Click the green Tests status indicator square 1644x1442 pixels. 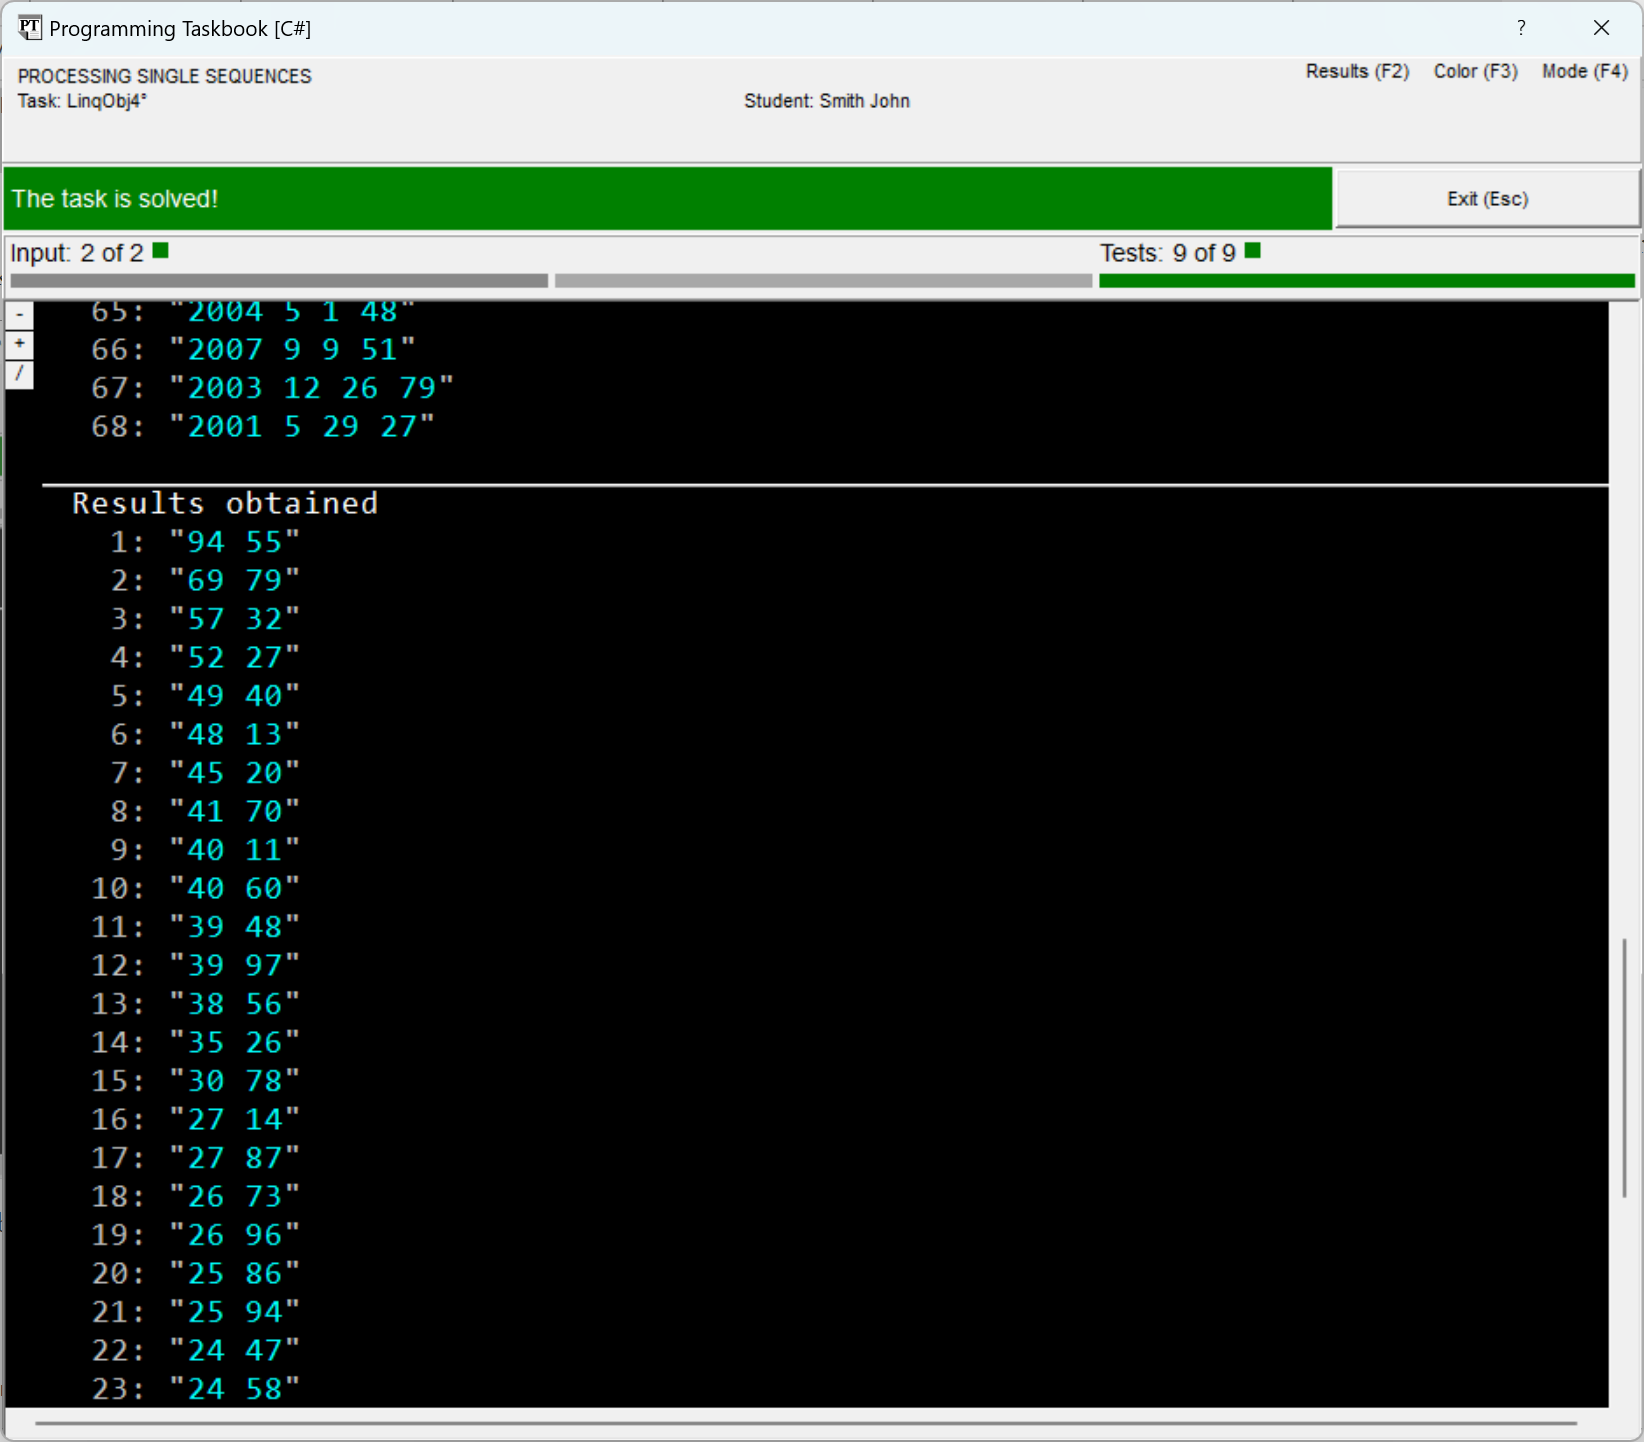click(x=1253, y=251)
